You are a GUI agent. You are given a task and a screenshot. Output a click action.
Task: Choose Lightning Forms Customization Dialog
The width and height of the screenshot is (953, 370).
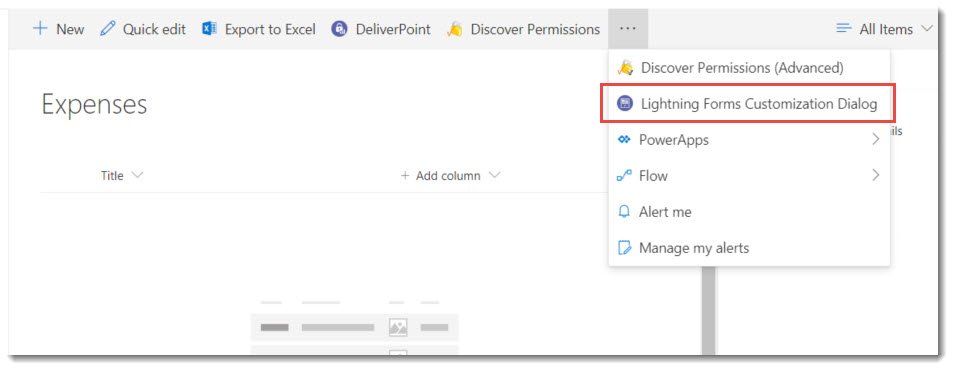tap(749, 104)
